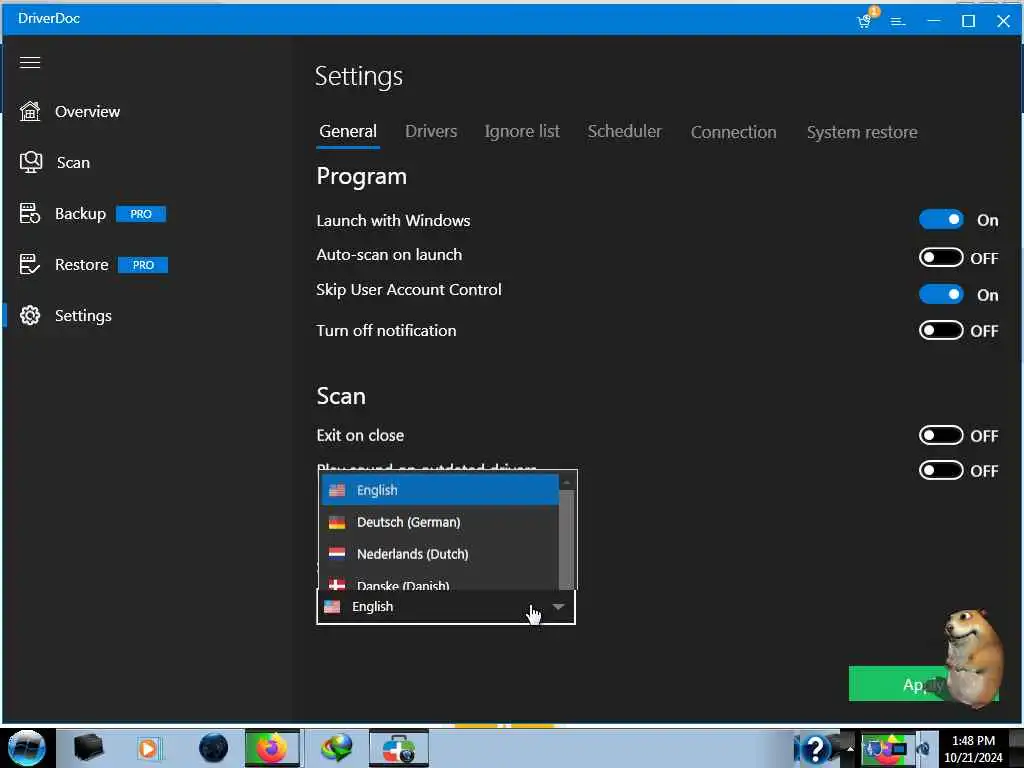
Task: Open the taskbar clock showing 1:48 PM
Action: coord(972,748)
